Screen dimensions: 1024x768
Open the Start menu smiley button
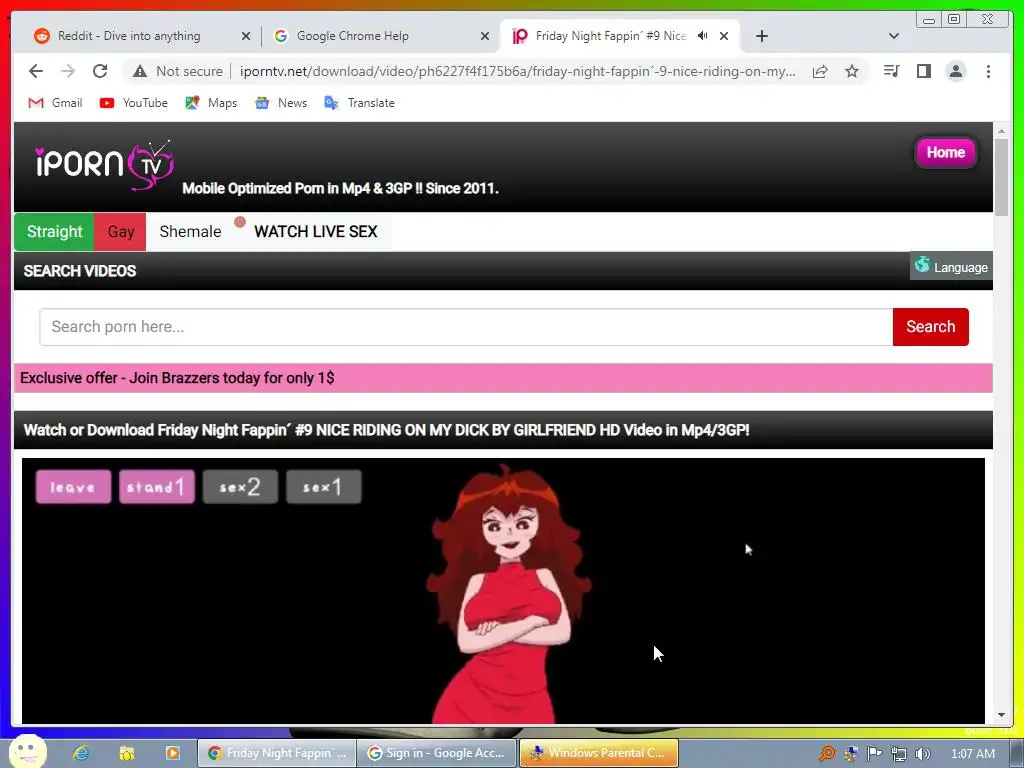point(27,752)
